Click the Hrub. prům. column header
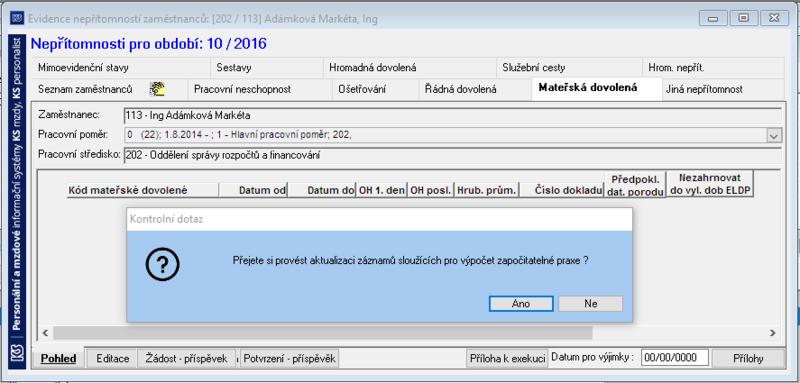 (487, 190)
